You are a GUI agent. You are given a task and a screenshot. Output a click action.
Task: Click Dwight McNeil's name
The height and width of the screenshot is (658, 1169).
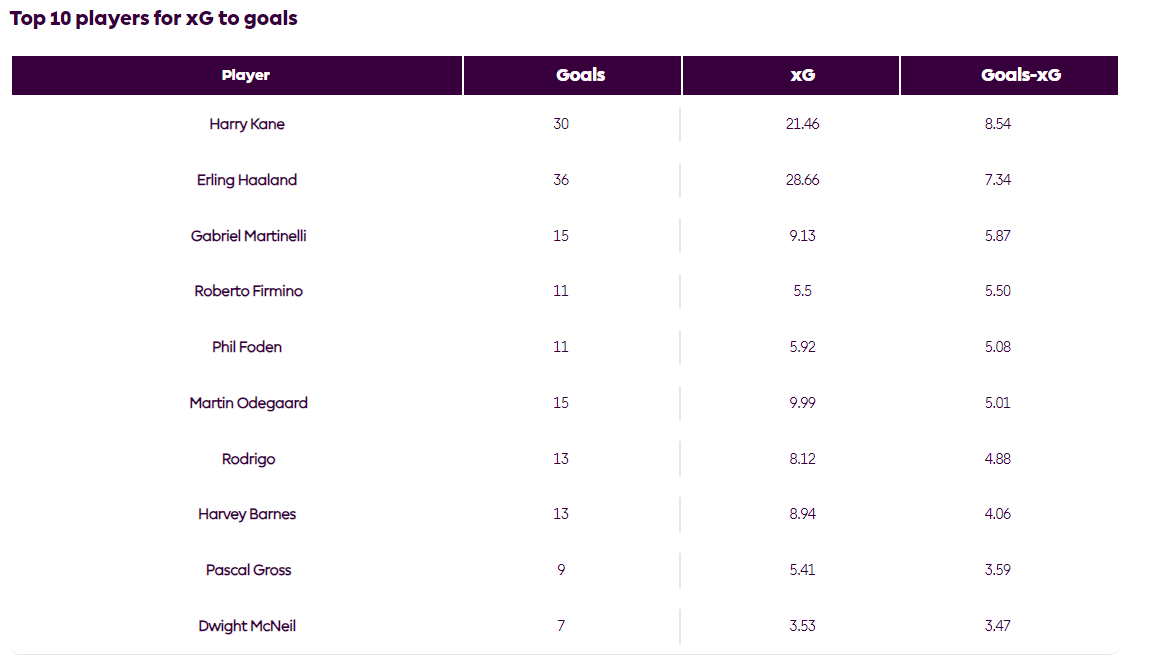point(247,626)
